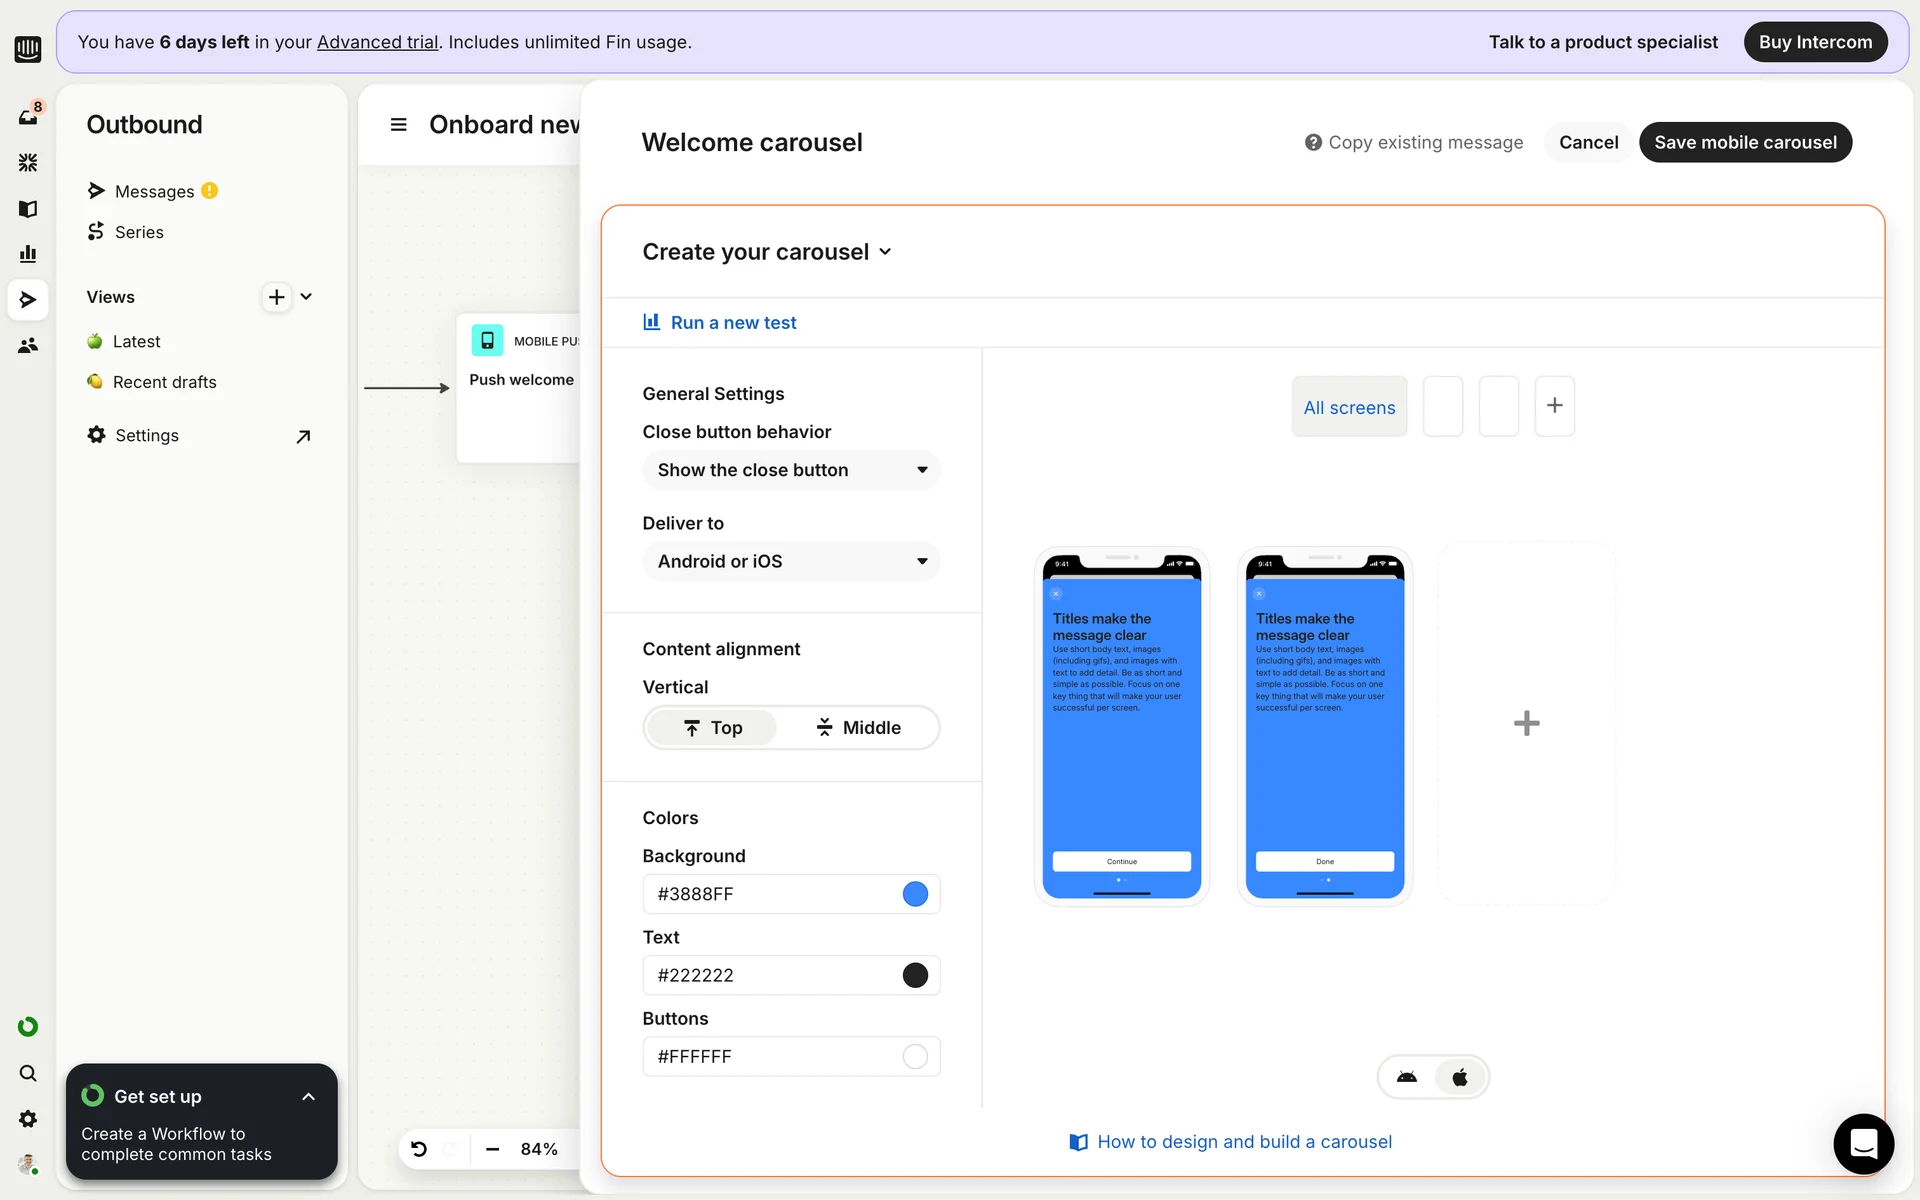Open Series in Outbound menu
Screen dimensions: 1920x1200
139,232
